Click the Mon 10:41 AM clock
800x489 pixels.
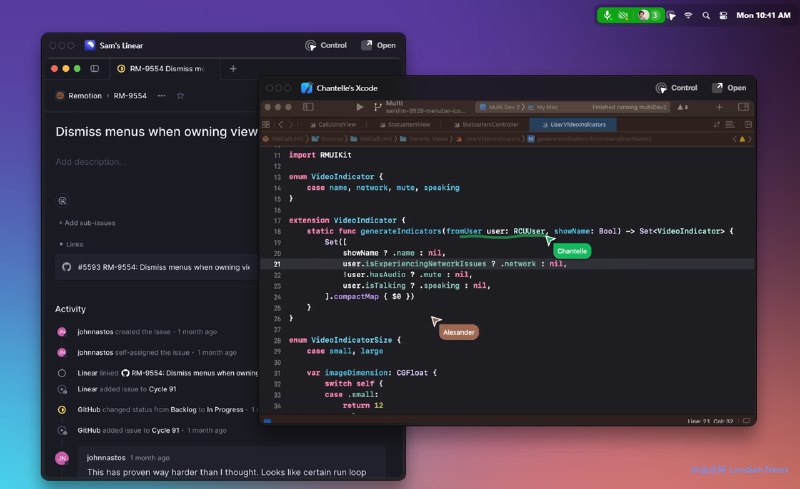tap(763, 15)
